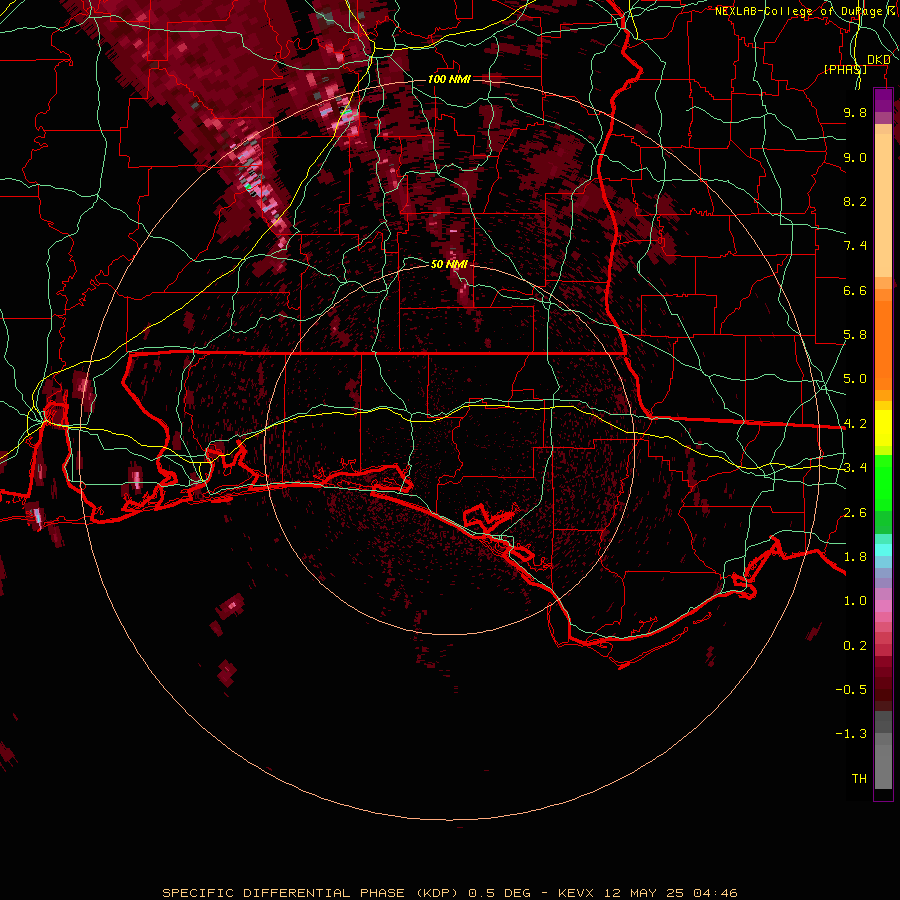Pick the cyan band on the color scale
The height and width of the screenshot is (900, 900).
pyautogui.click(x=883, y=550)
